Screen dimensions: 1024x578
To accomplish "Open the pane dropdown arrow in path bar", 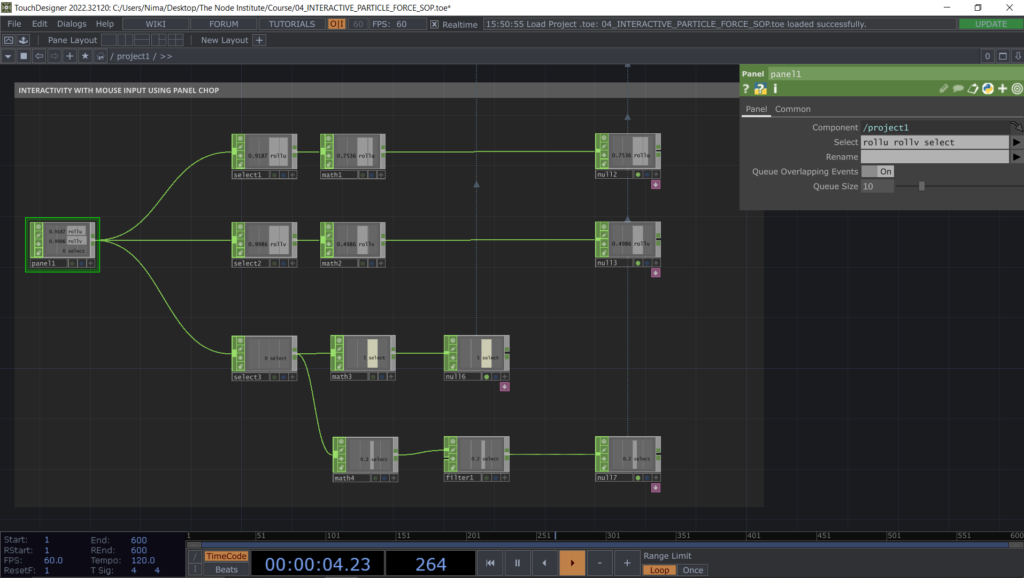I will pyautogui.click(x=8, y=56).
